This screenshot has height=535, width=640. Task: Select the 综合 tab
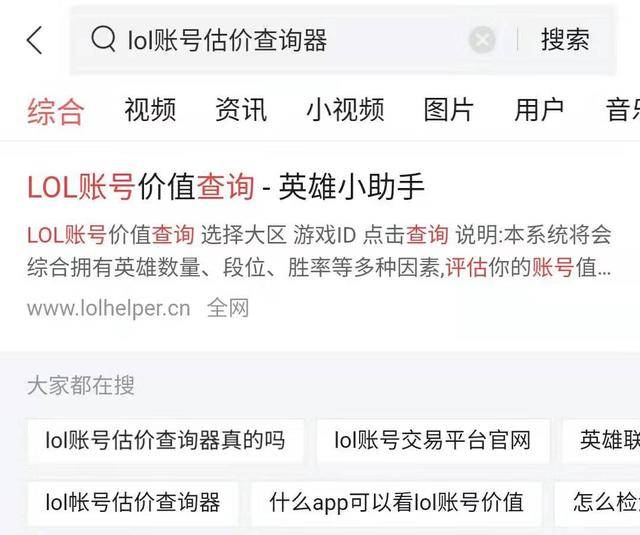click(x=56, y=111)
